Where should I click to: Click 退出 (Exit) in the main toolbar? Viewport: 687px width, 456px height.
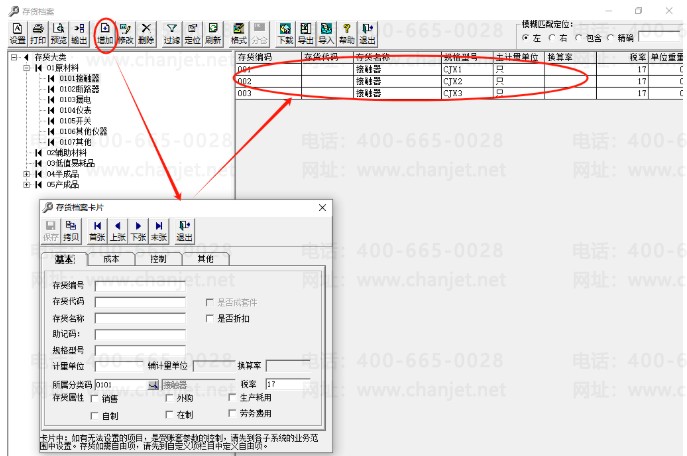(x=368, y=34)
